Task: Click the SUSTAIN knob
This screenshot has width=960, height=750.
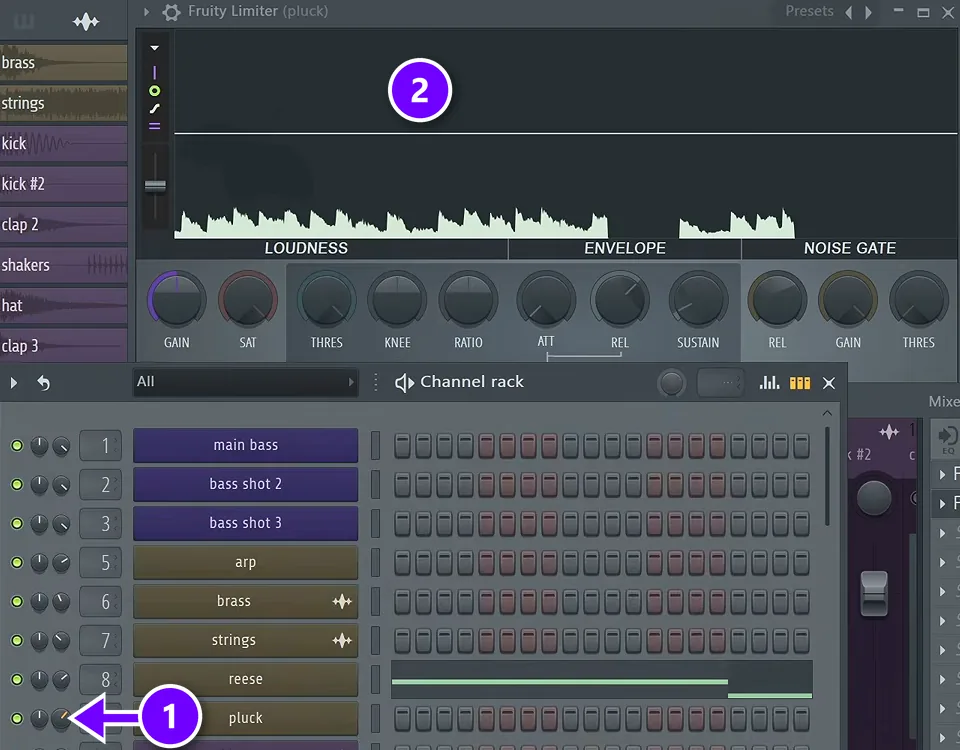Action: tap(698, 300)
